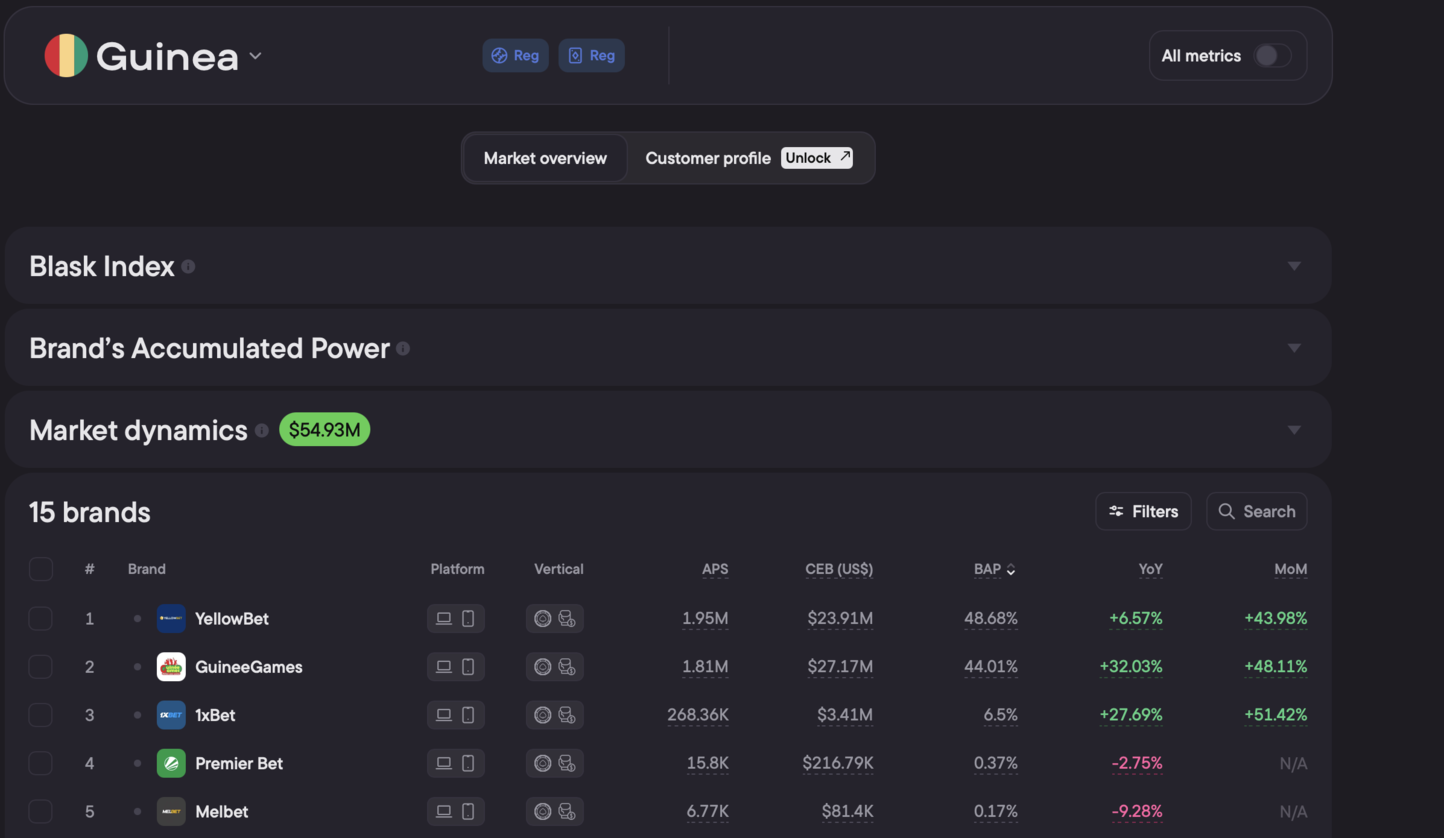Viewport: 1444px width, 838px height.
Task: Click the Guinea flag icon
Action: [66, 56]
